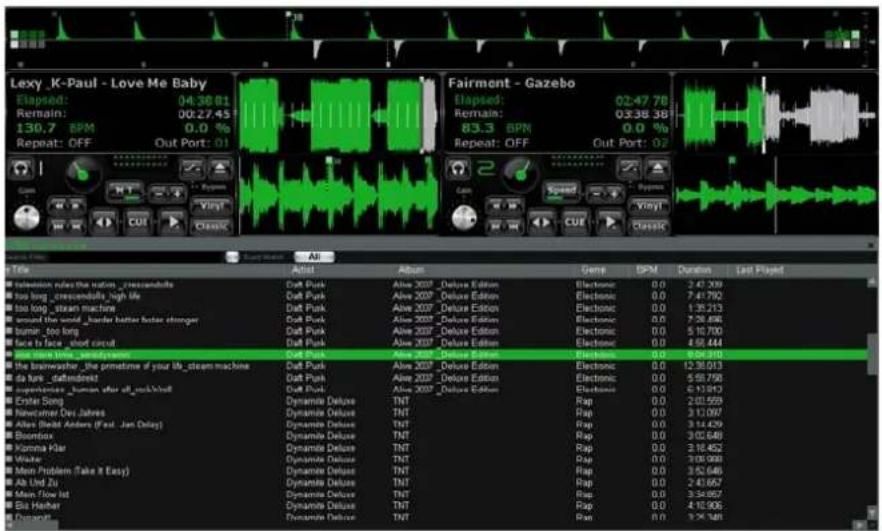Select the track 'Ab Und Zu'
882x531 pixels.
click(37, 483)
